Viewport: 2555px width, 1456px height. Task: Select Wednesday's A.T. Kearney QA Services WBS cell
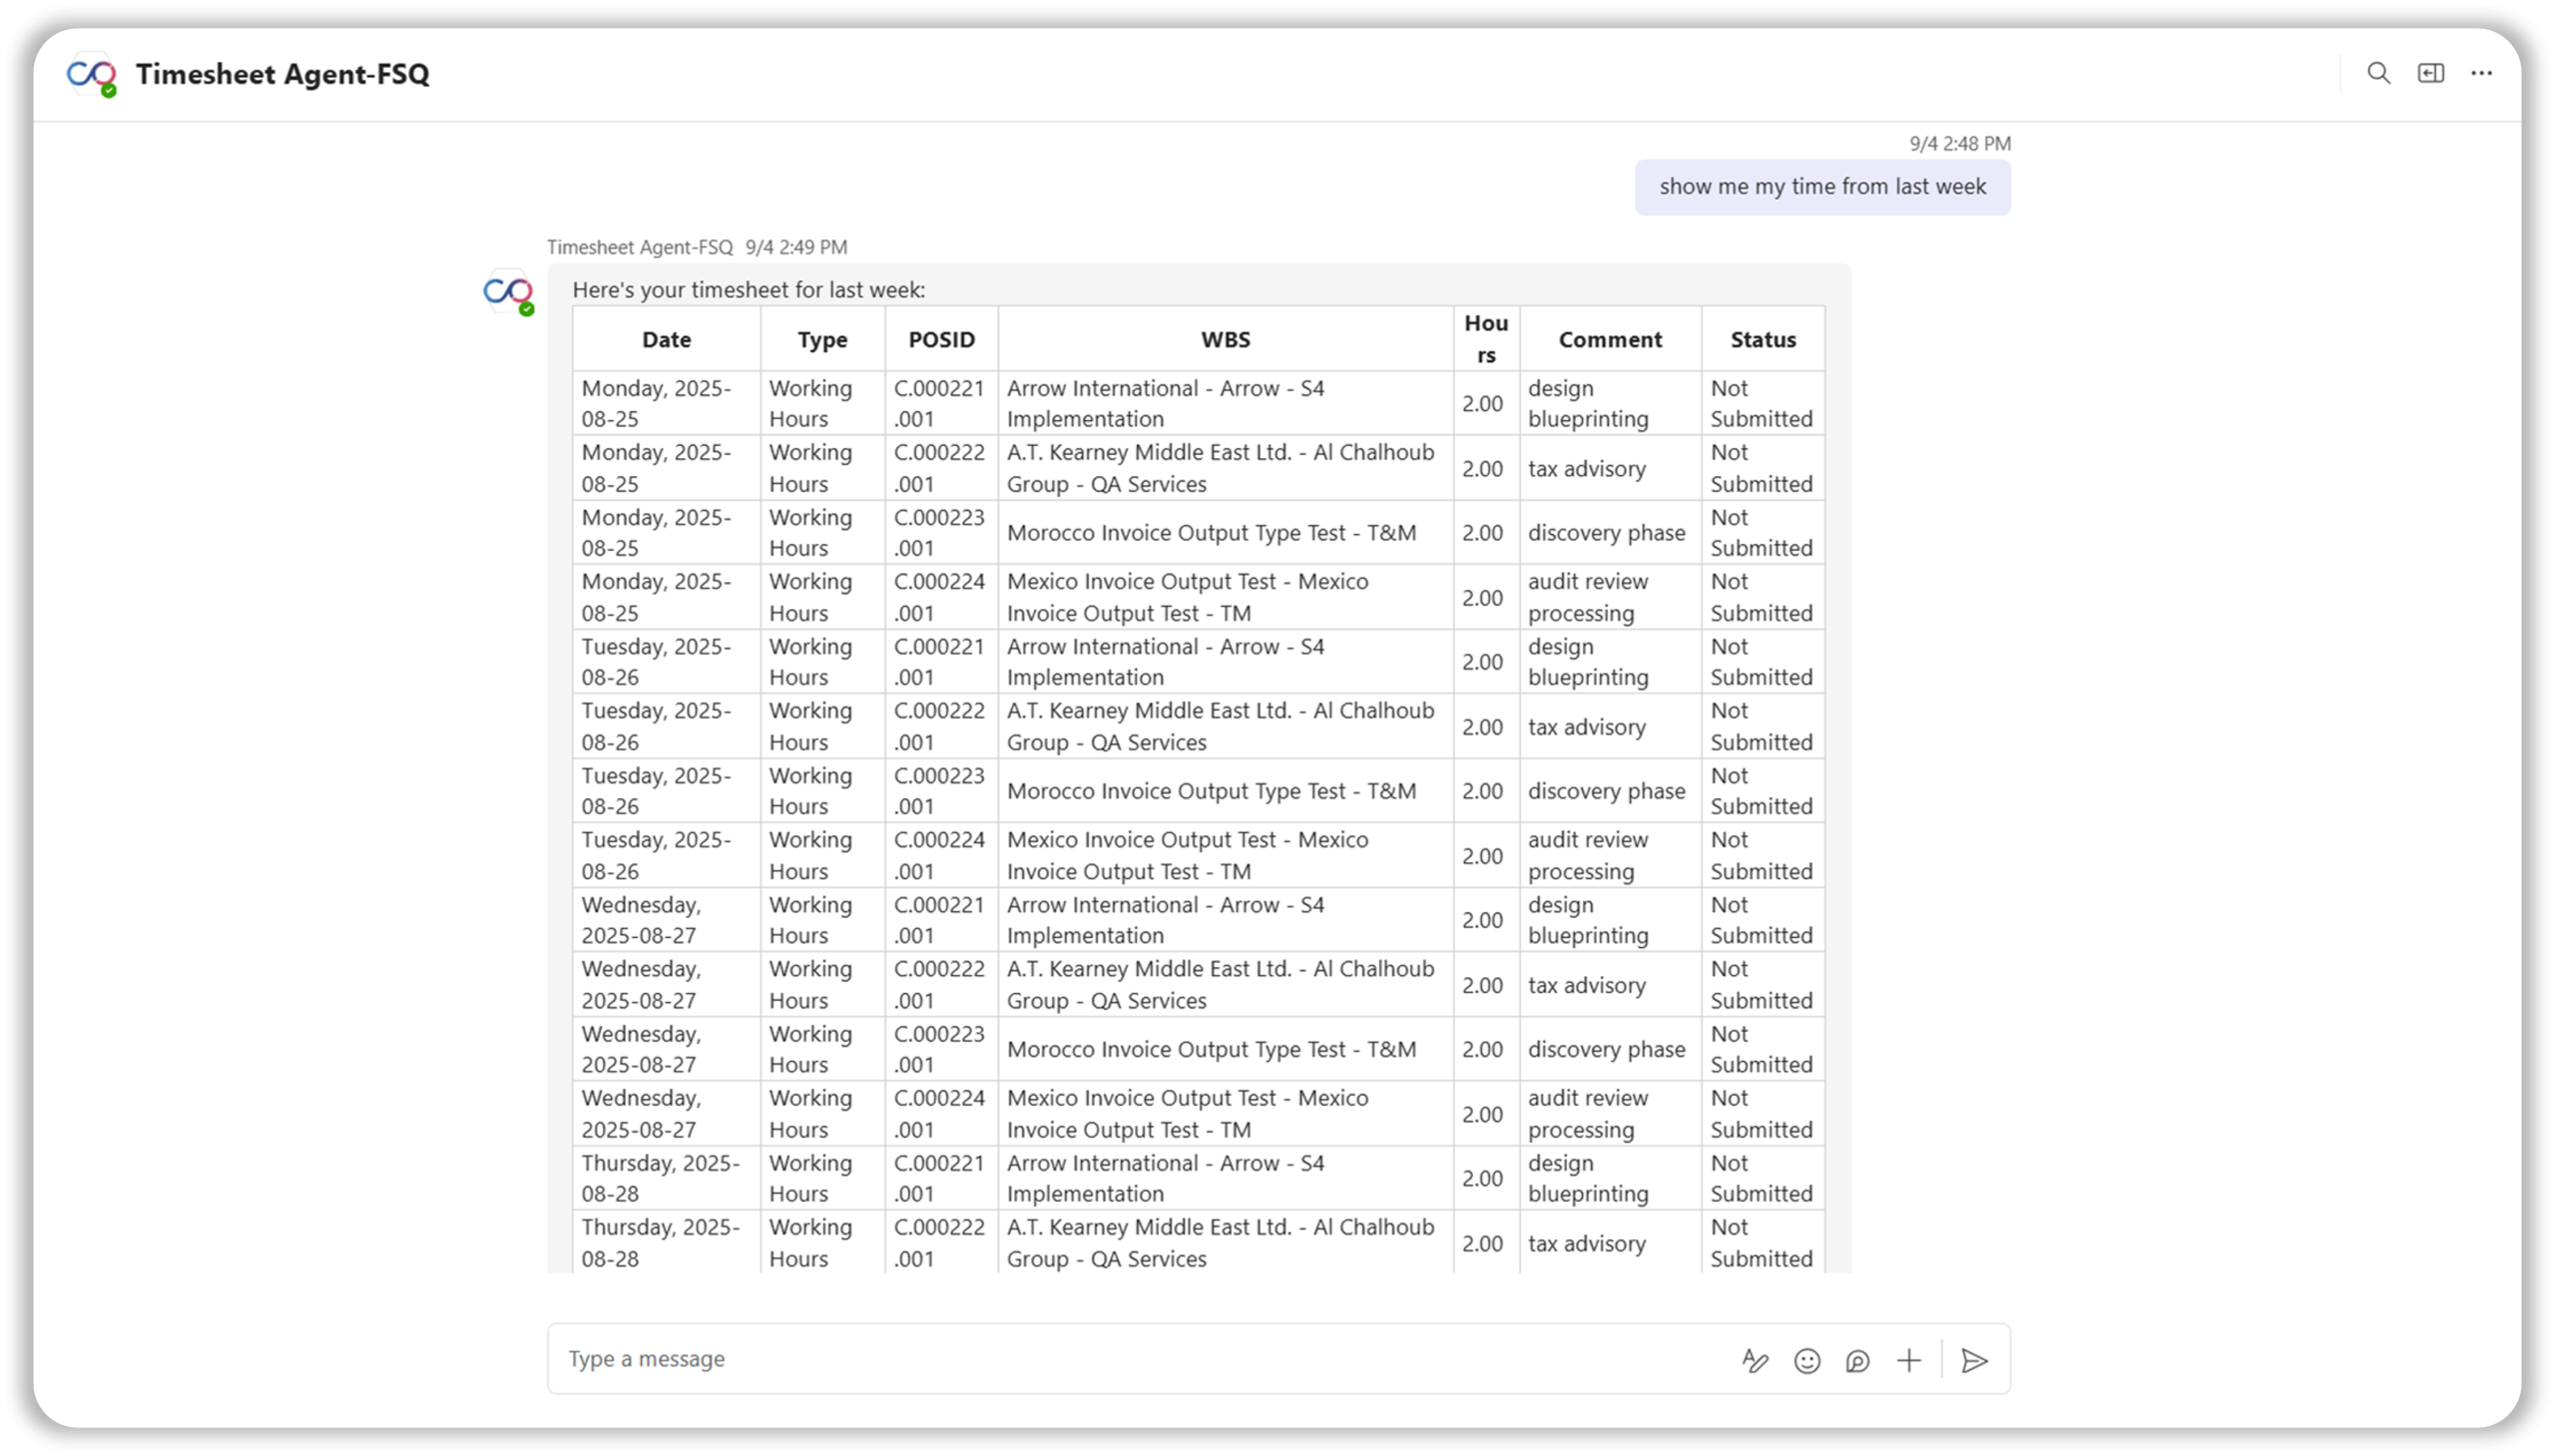tap(1225, 984)
